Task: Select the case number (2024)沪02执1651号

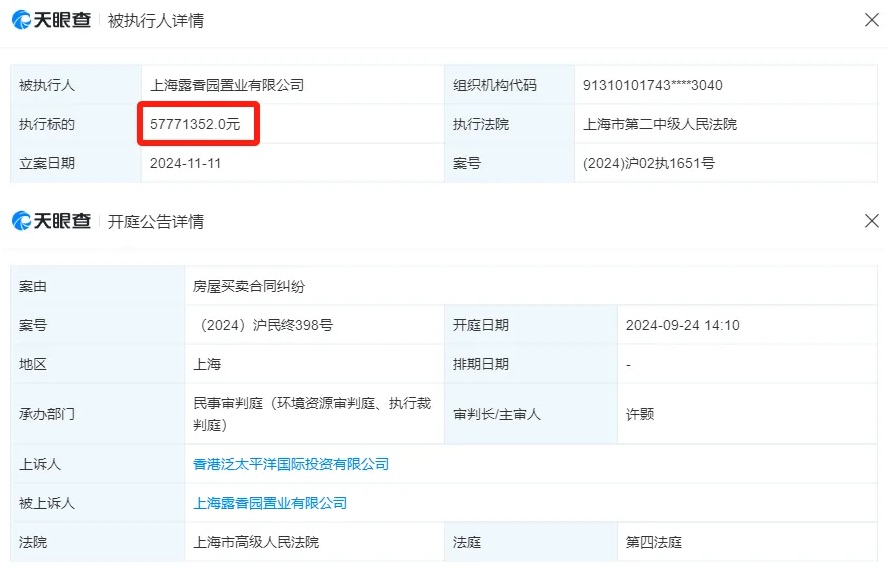Action: (x=649, y=163)
